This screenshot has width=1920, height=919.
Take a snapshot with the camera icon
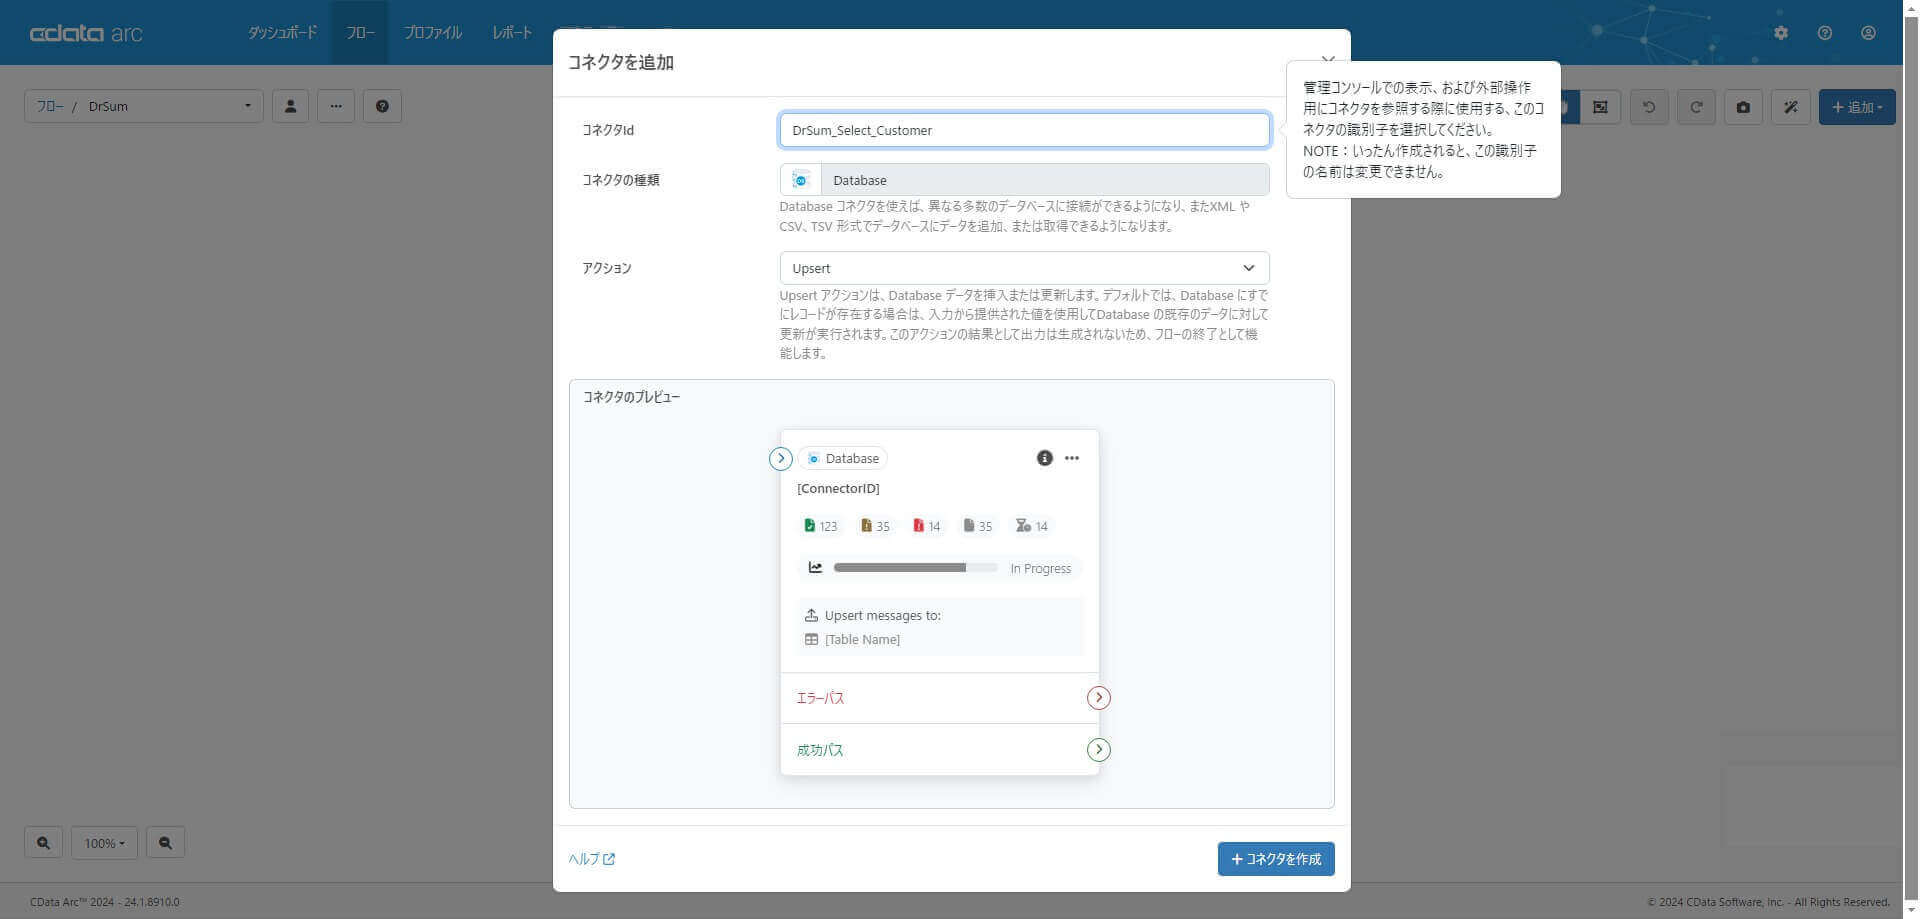(1743, 106)
